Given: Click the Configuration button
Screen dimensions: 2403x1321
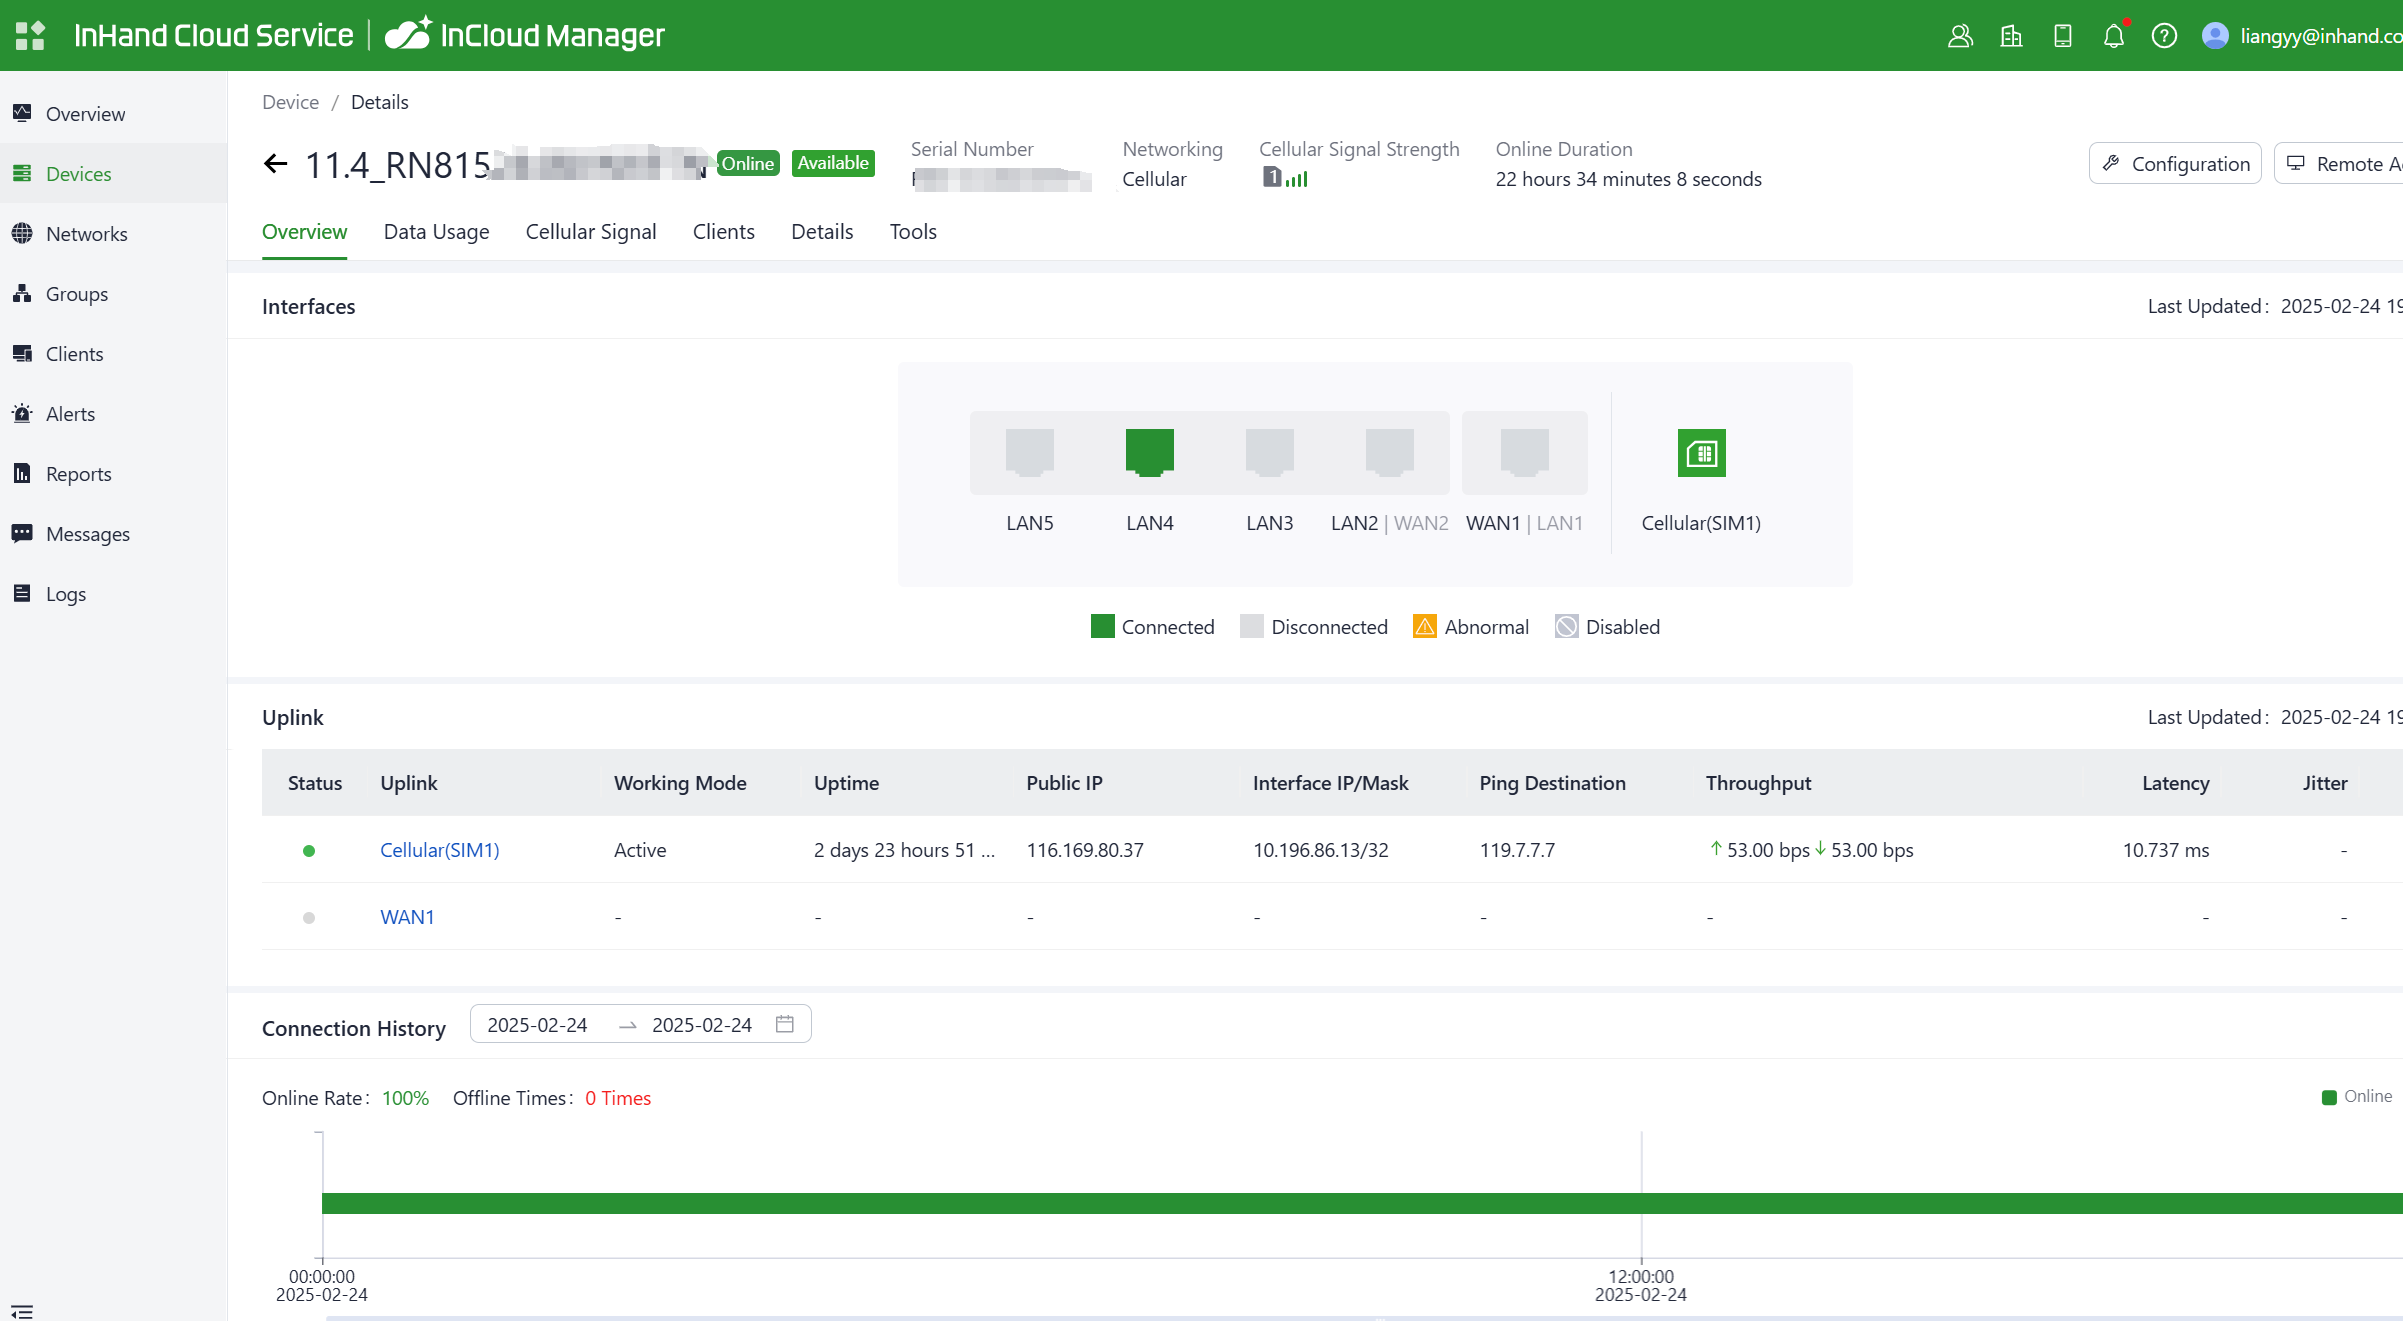Looking at the screenshot, I should coord(2175,164).
